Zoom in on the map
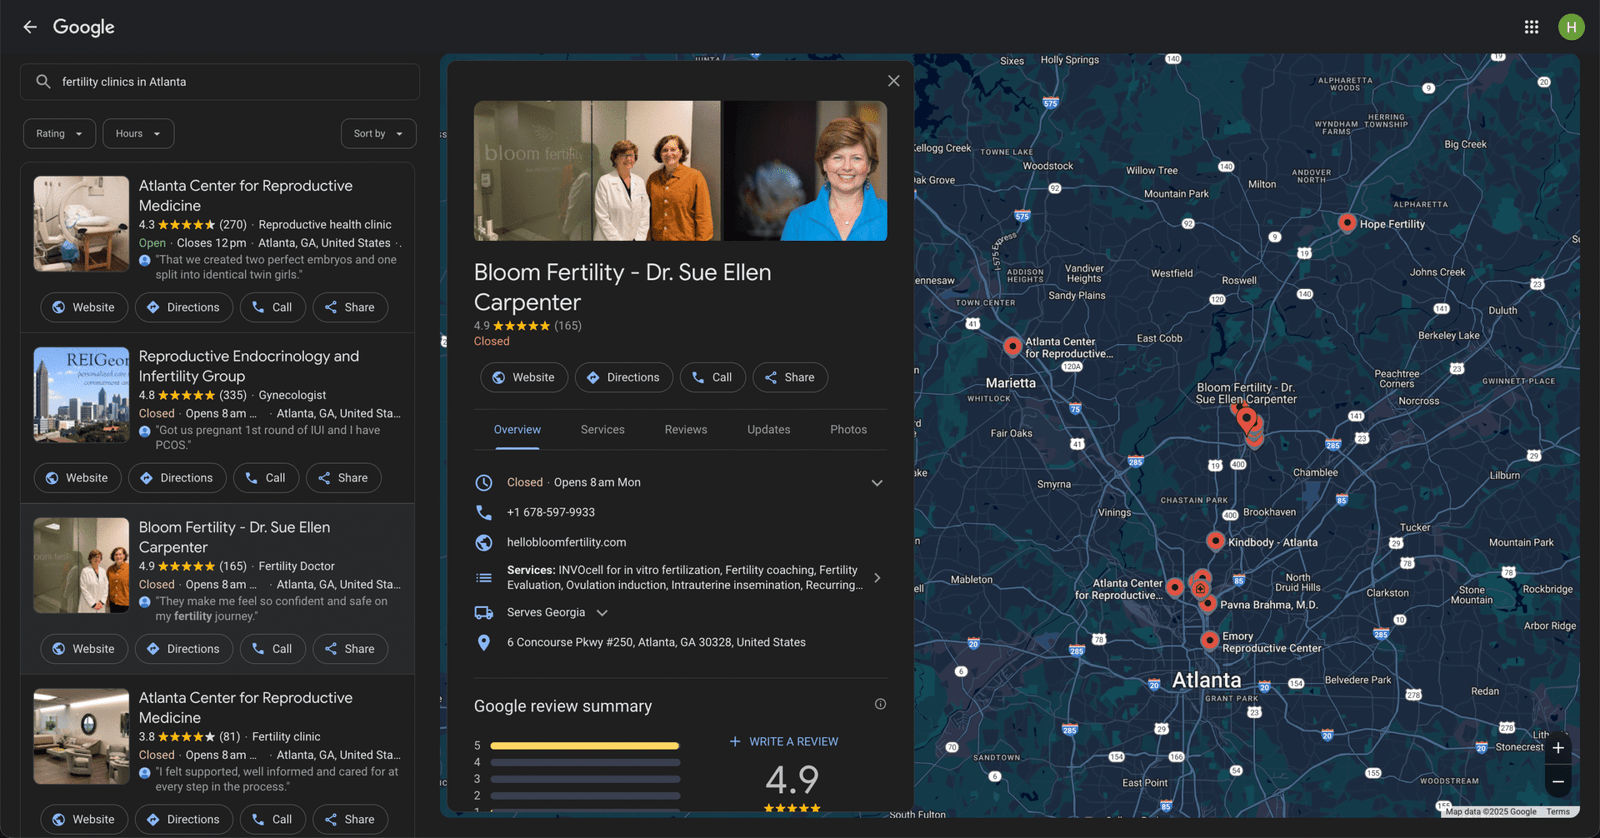Viewport: 1600px width, 838px height. (x=1558, y=748)
